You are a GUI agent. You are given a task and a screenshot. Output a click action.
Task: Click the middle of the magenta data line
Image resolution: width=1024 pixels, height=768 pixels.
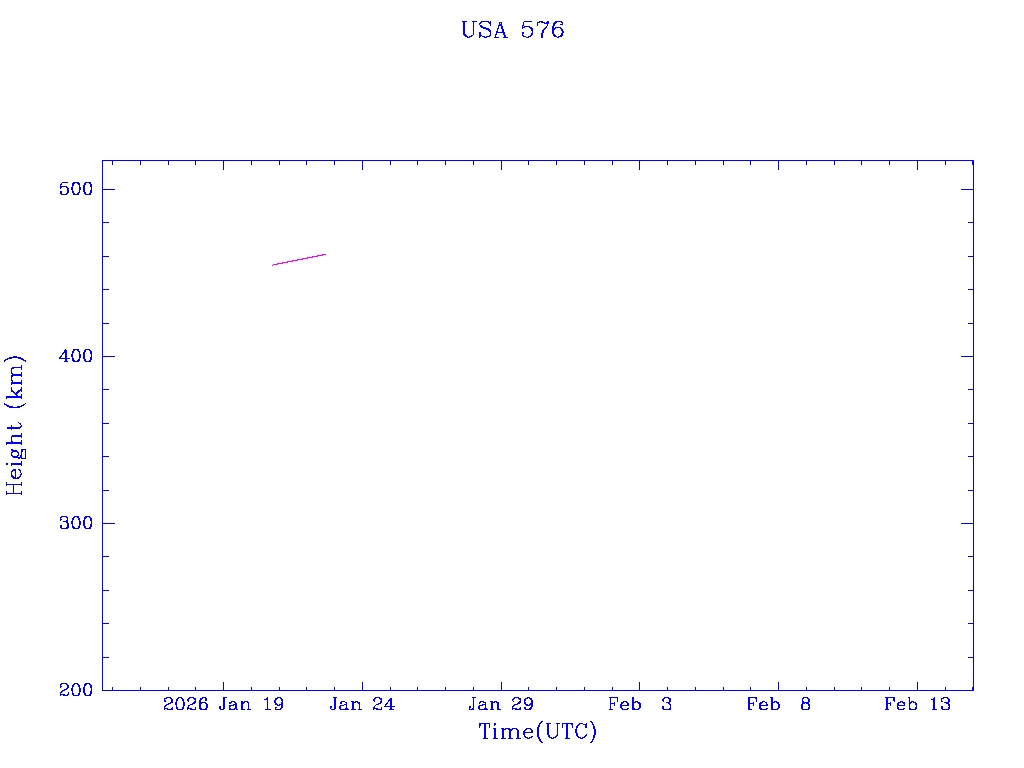point(299,259)
